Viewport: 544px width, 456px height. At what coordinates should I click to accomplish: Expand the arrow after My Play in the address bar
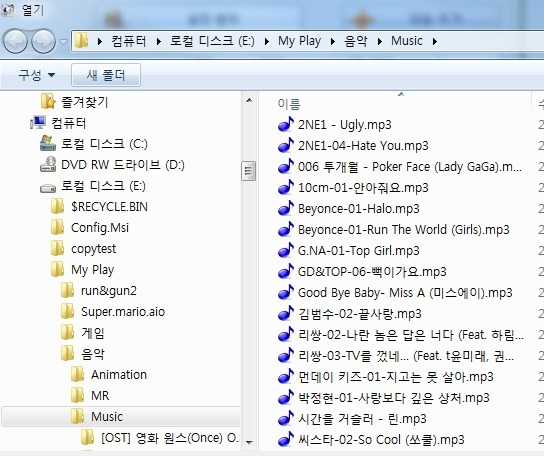pos(333,42)
